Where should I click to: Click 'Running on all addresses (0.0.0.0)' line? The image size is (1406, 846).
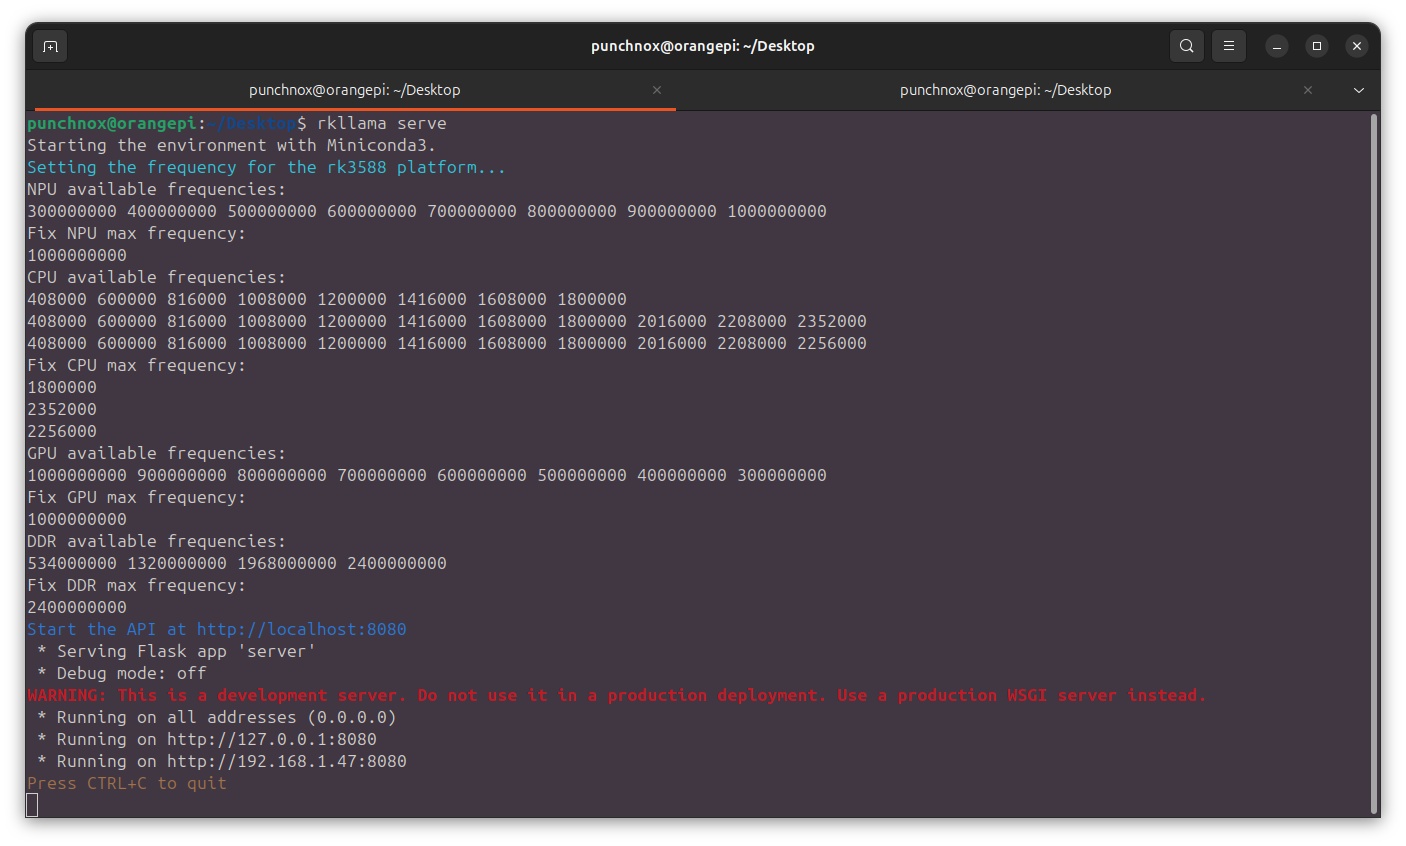(x=217, y=718)
